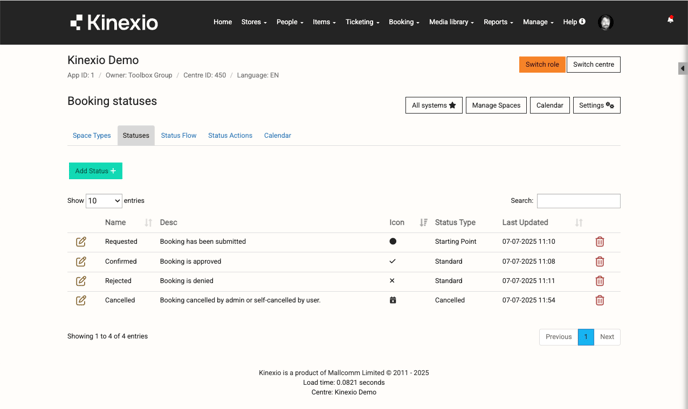Click the Search input field
Viewport: 688px width, 409px height.
(578, 201)
